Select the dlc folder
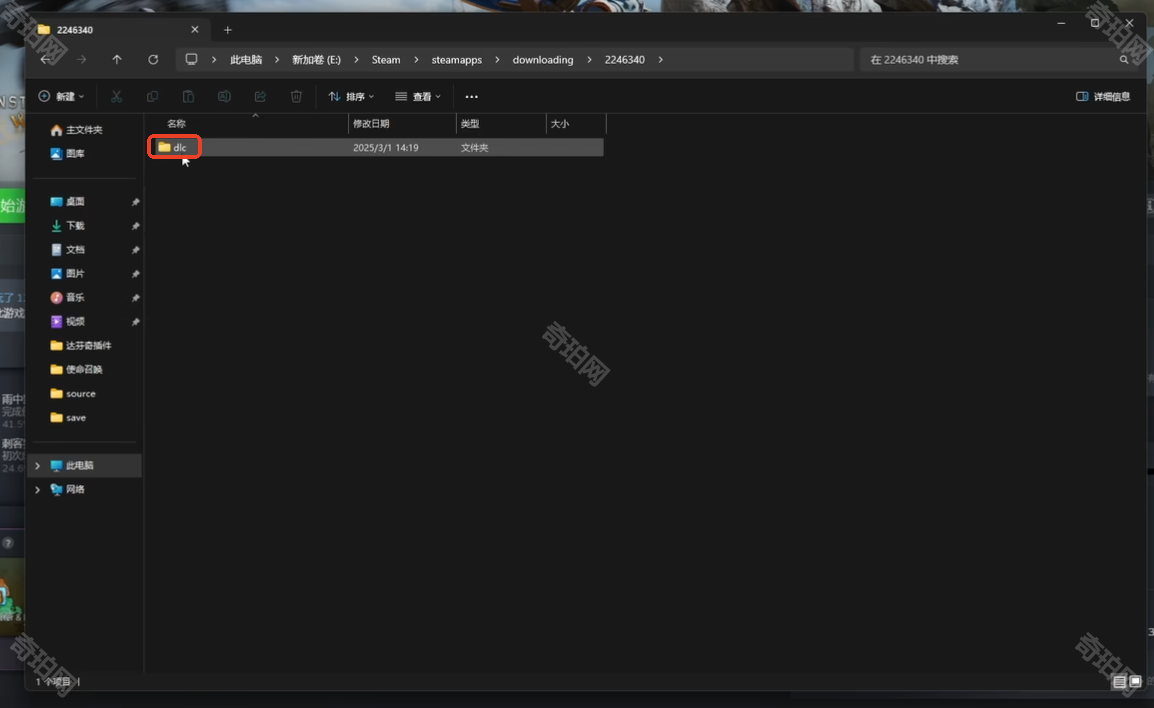Screen dimensions: 1154x708 [x=178, y=148]
